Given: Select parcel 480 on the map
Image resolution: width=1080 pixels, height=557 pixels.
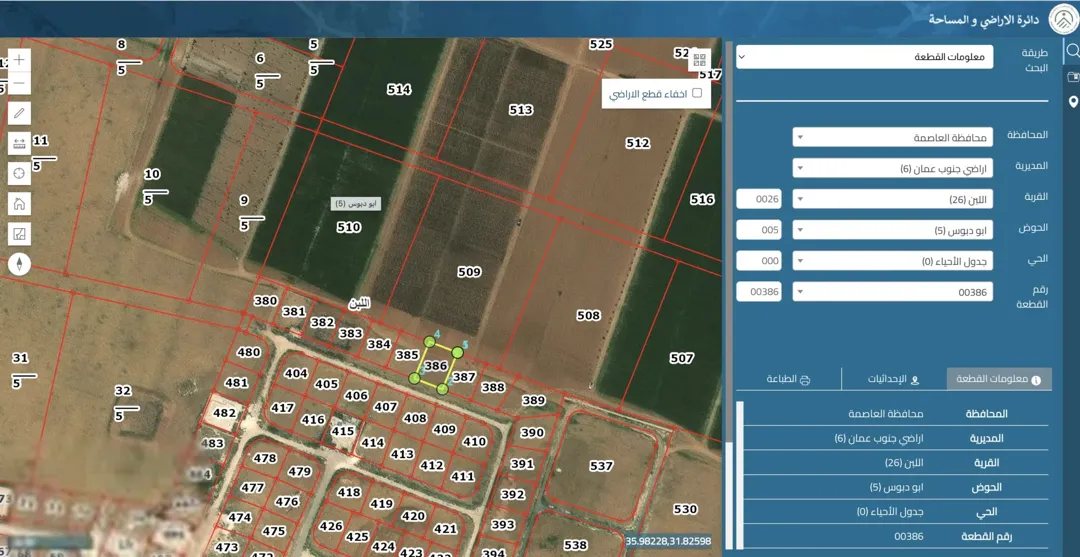Looking at the screenshot, I should pyautogui.click(x=248, y=353).
